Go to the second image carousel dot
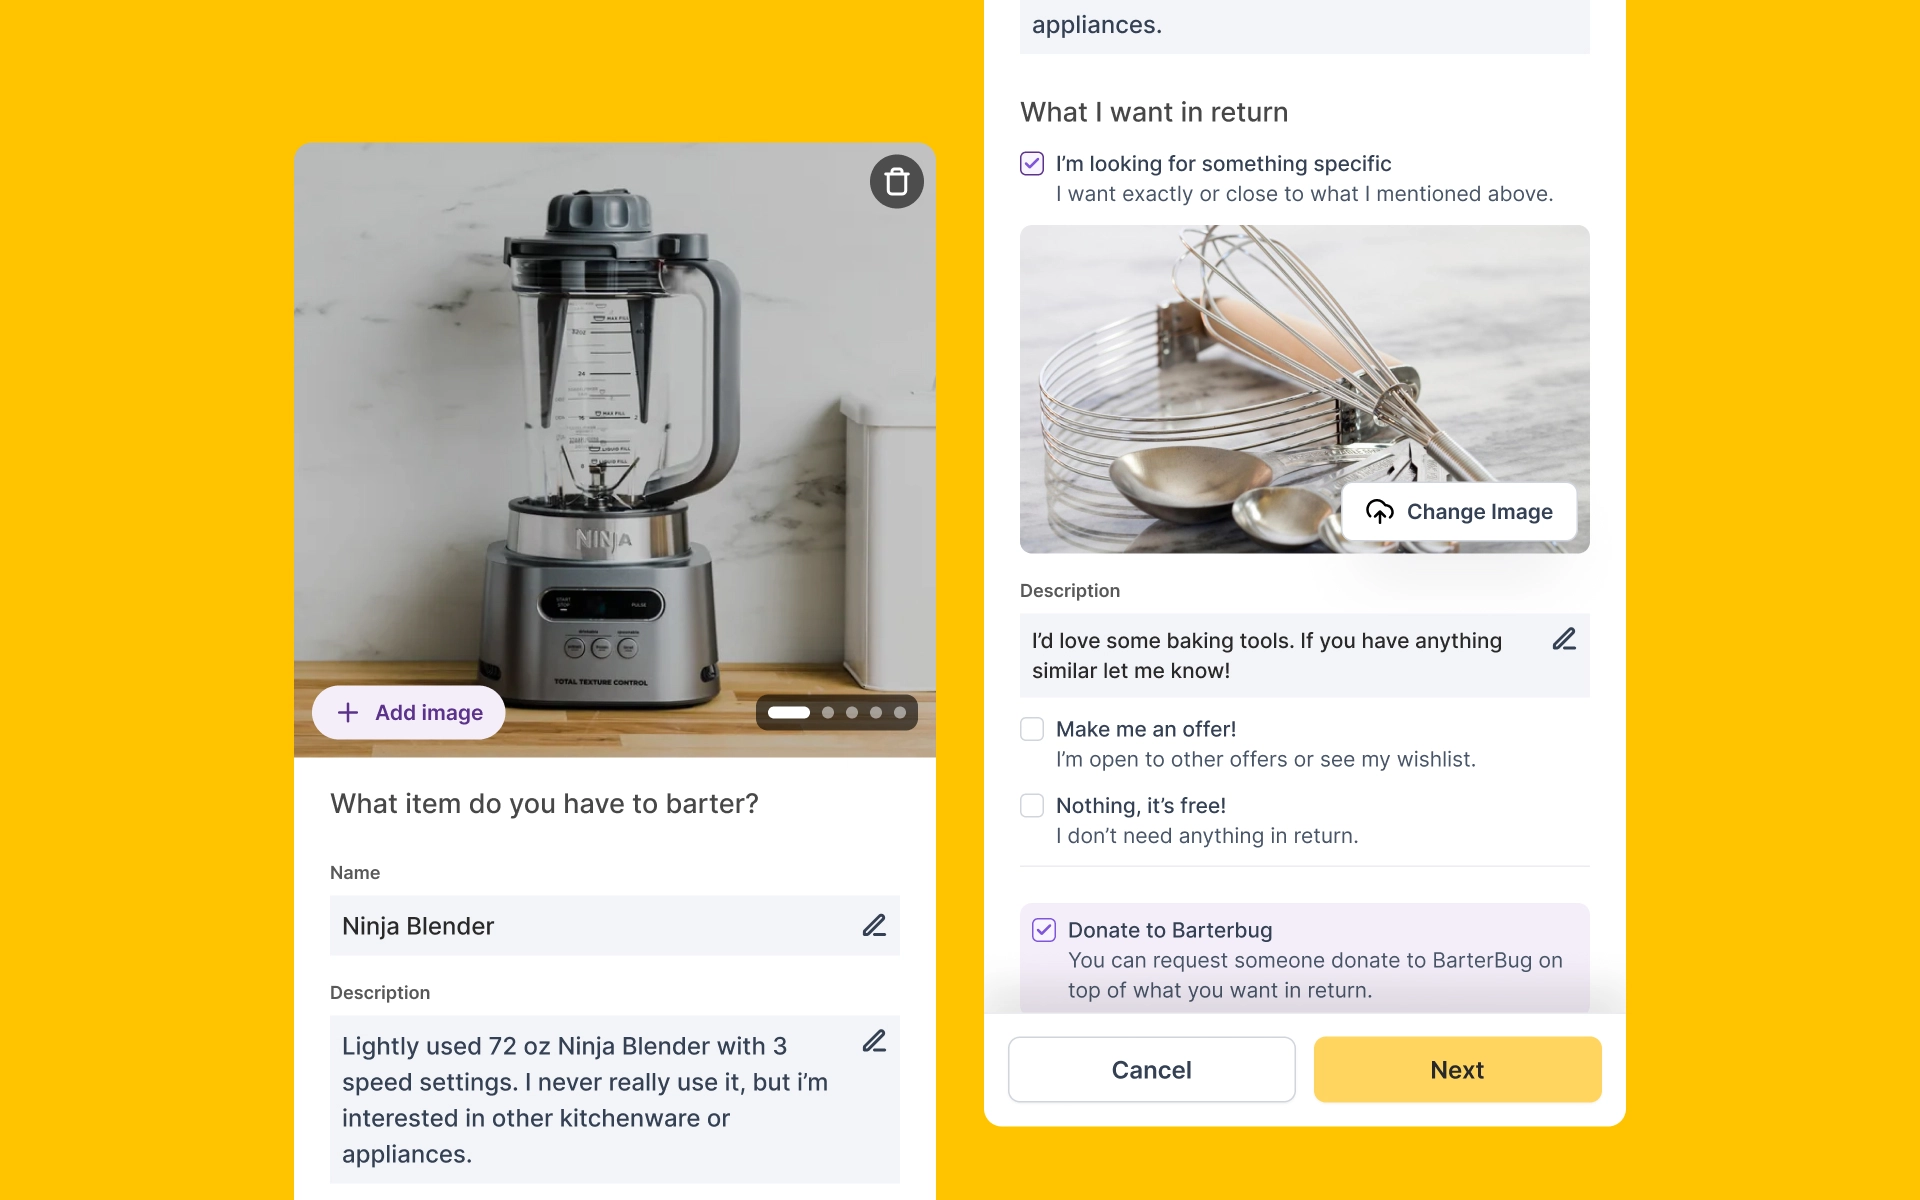 (x=828, y=713)
